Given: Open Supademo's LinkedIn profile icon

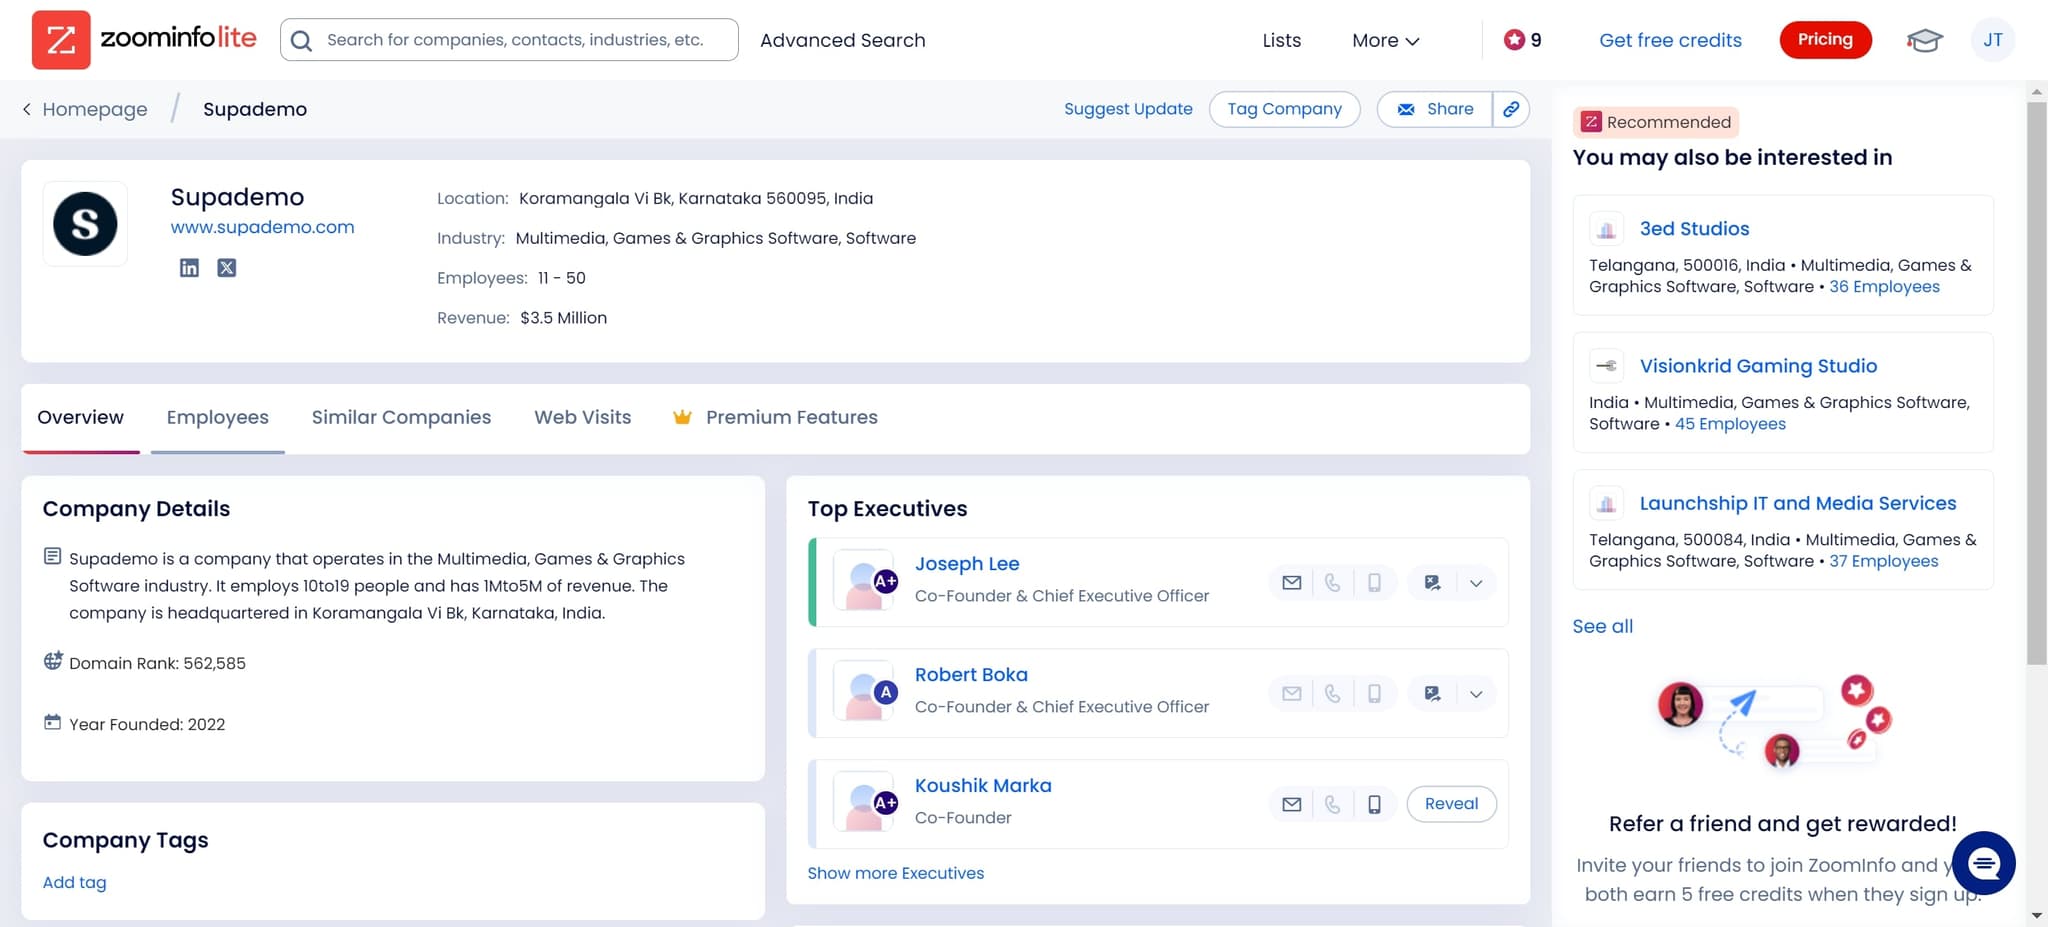Looking at the screenshot, I should [189, 268].
